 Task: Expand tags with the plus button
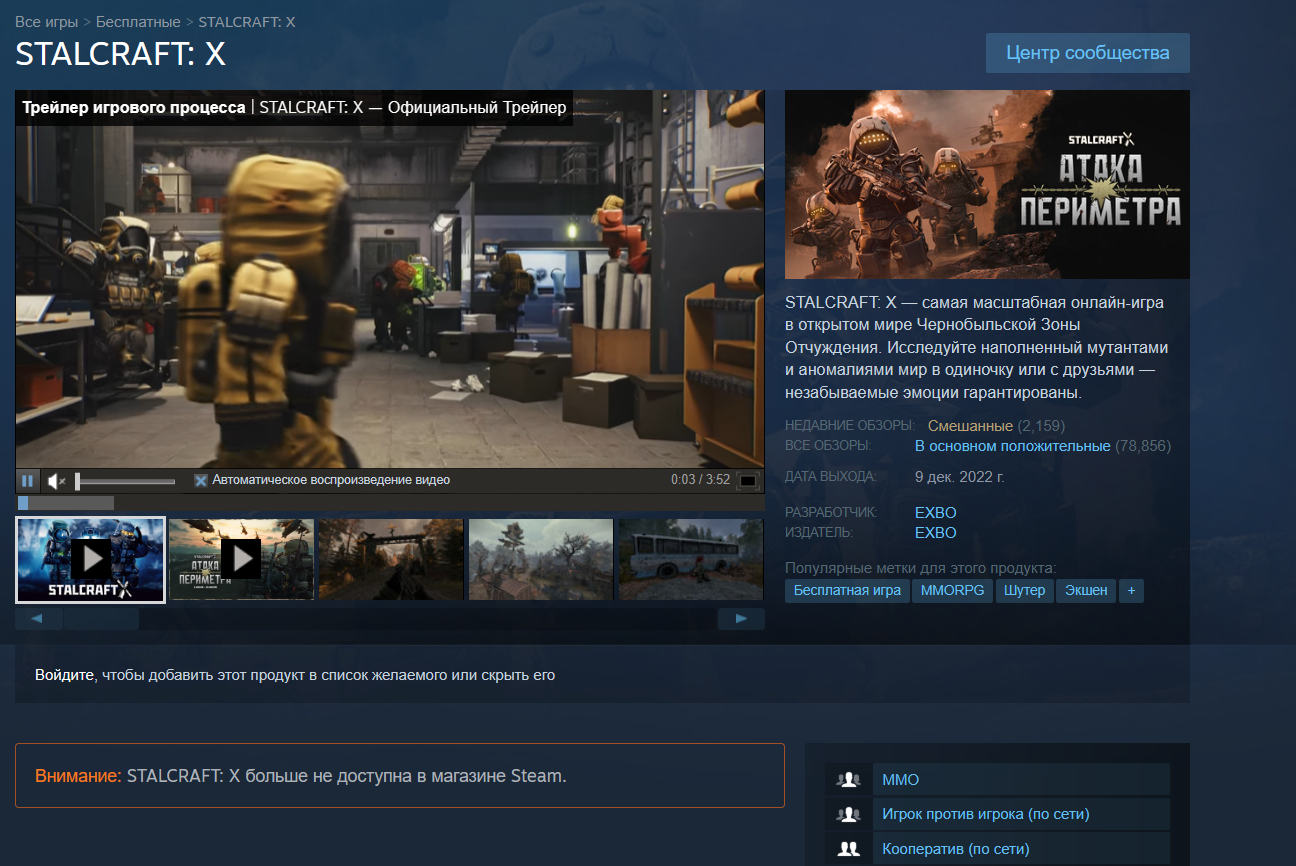coord(1131,591)
